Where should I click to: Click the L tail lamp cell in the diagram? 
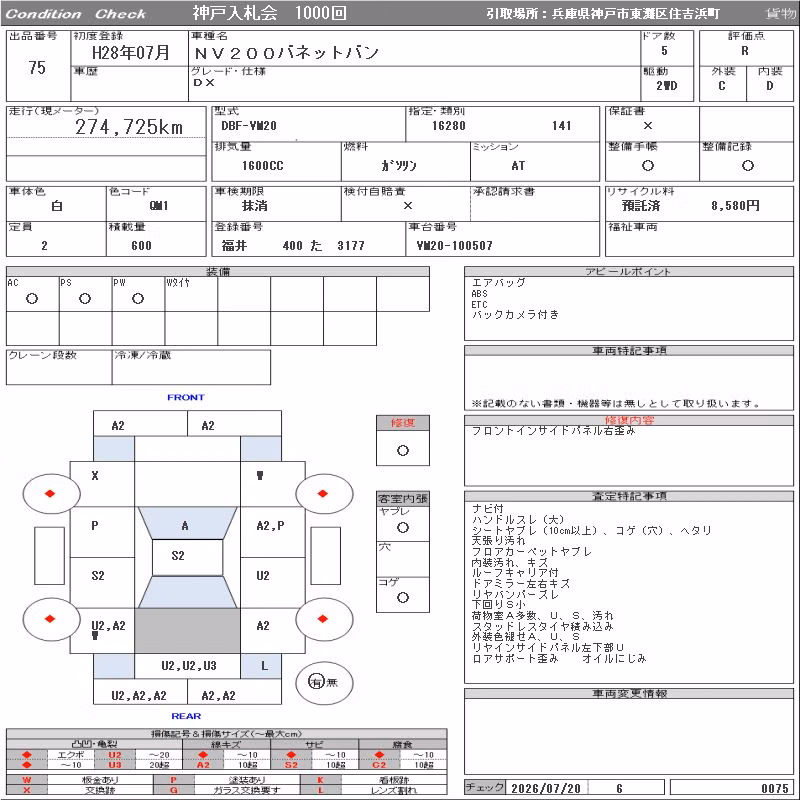261,666
